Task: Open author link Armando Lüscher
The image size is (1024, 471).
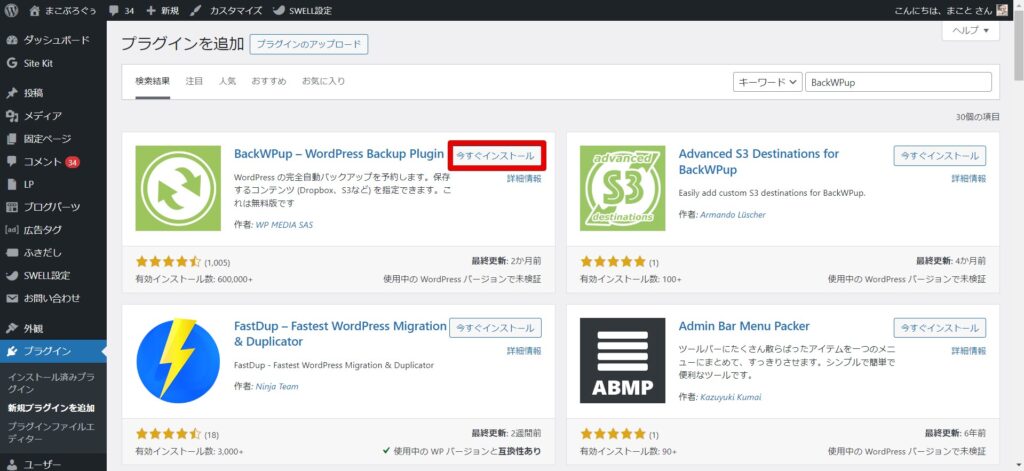Action: coord(733,214)
